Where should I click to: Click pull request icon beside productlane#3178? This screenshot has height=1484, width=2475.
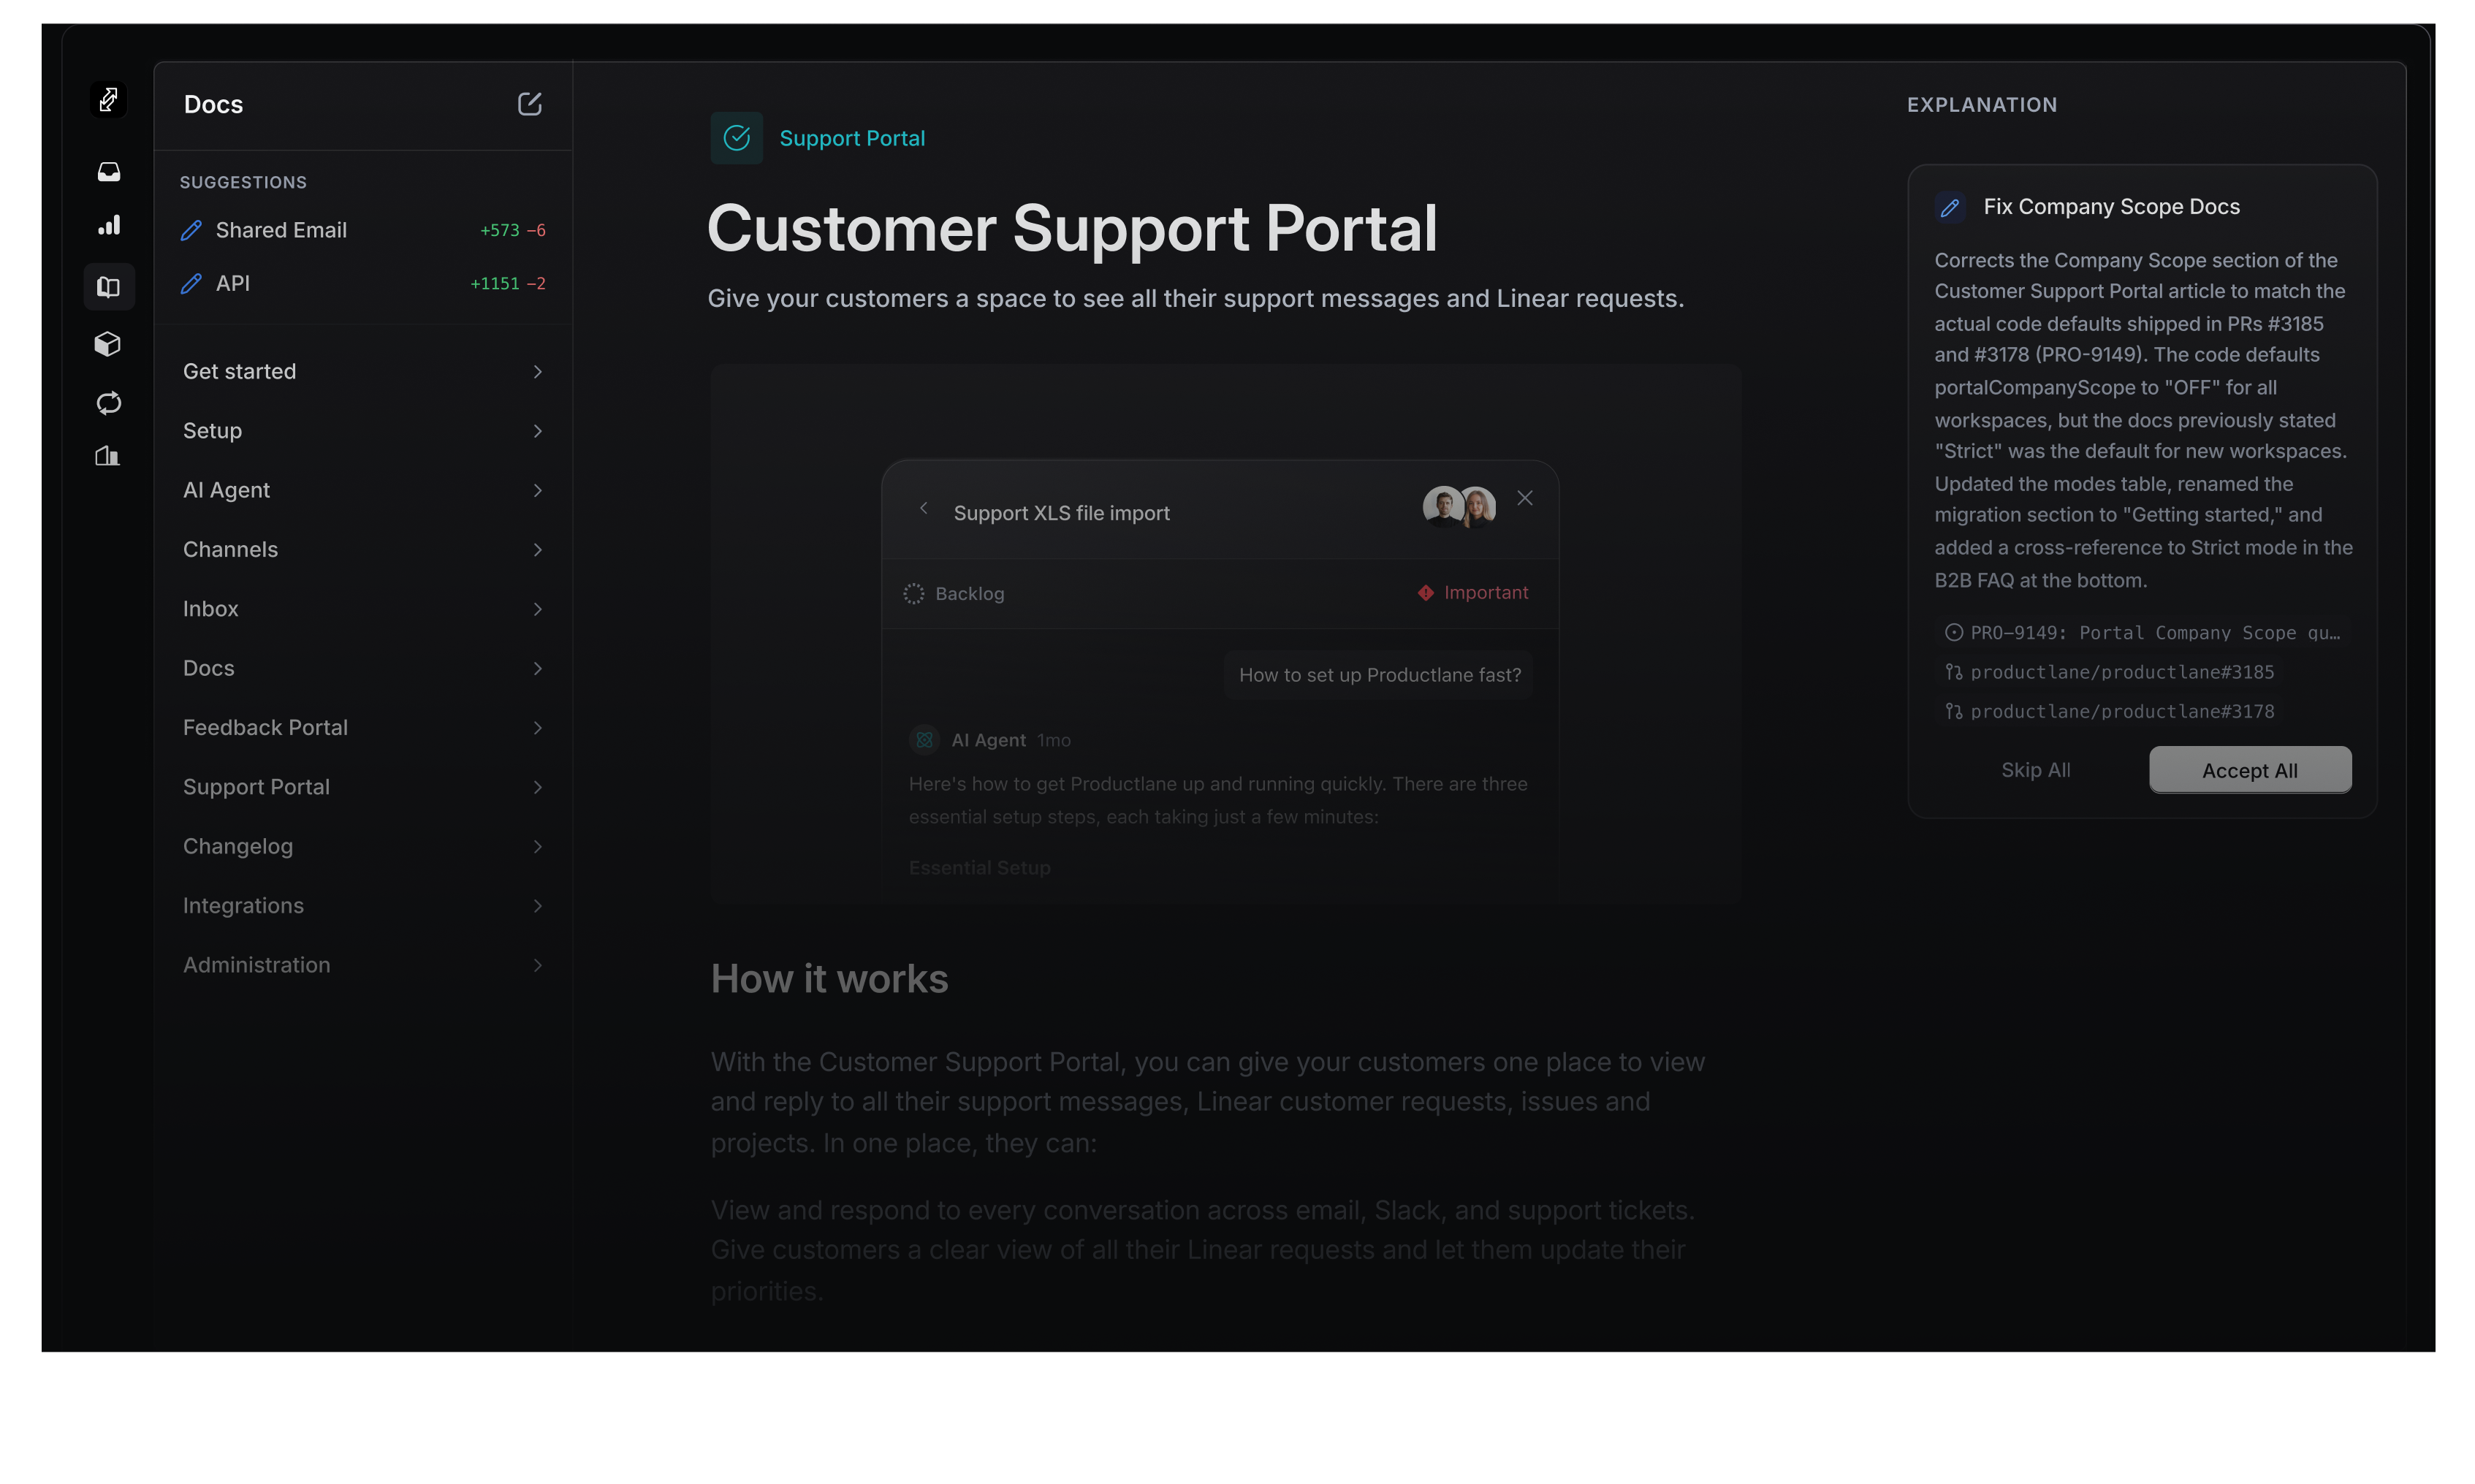click(1953, 711)
